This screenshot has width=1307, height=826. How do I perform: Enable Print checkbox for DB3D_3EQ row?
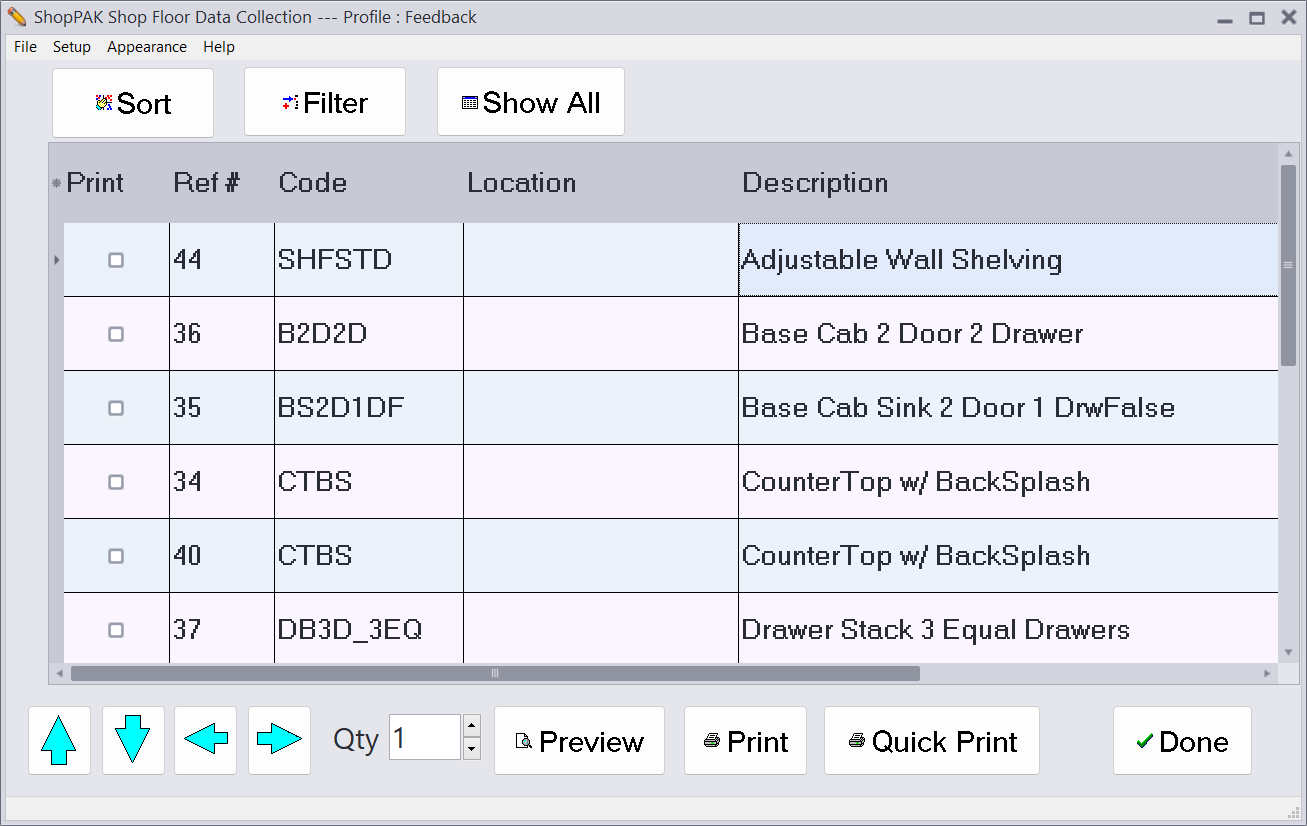116,630
